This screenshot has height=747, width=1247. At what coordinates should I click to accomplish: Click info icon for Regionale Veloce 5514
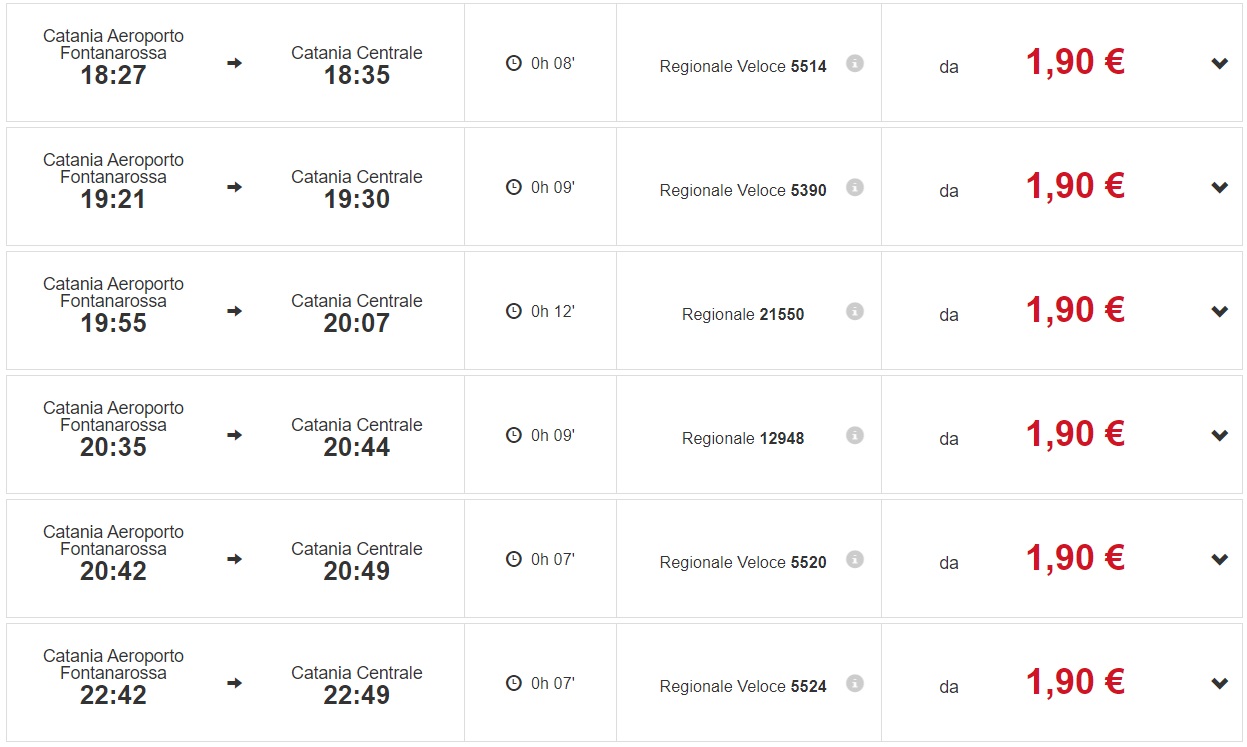pyautogui.click(x=854, y=63)
